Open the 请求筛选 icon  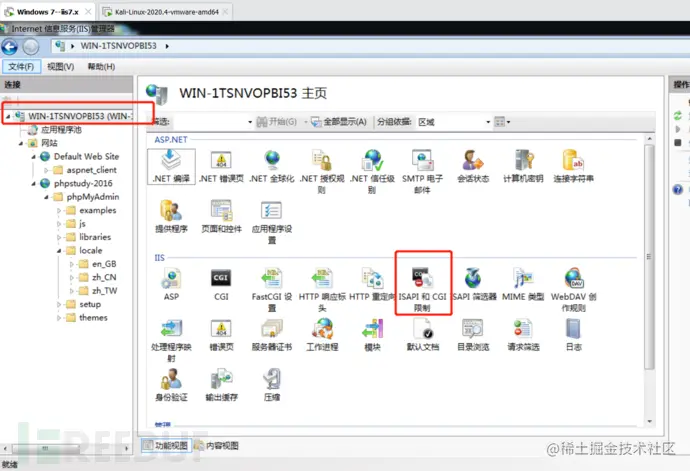(x=523, y=335)
